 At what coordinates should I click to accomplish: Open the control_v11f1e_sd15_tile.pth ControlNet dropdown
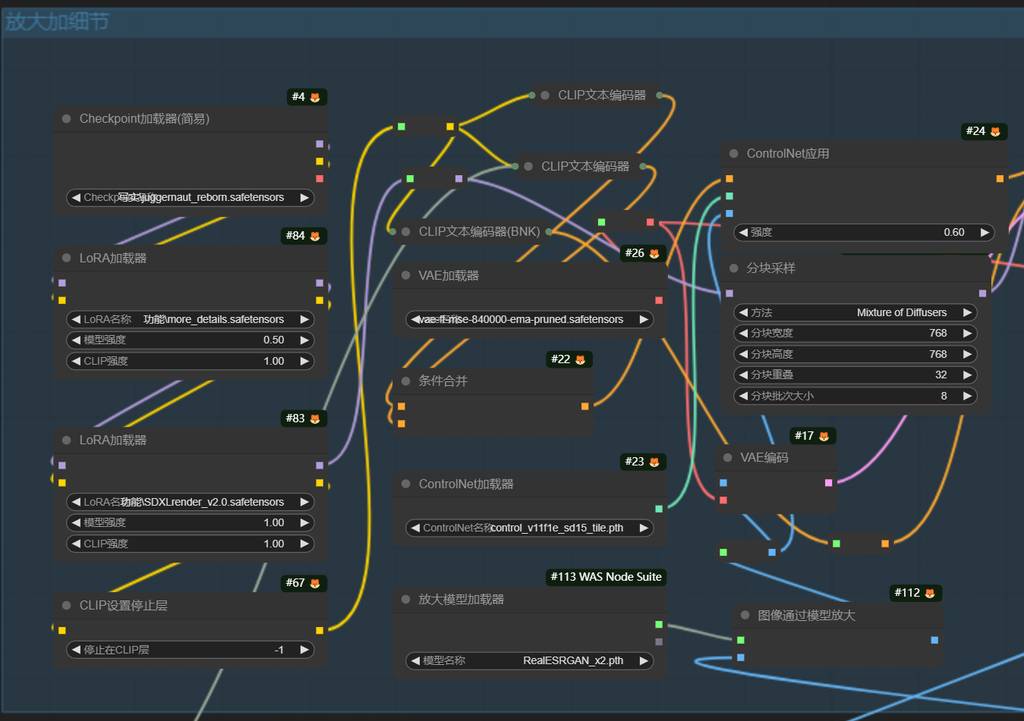point(530,528)
